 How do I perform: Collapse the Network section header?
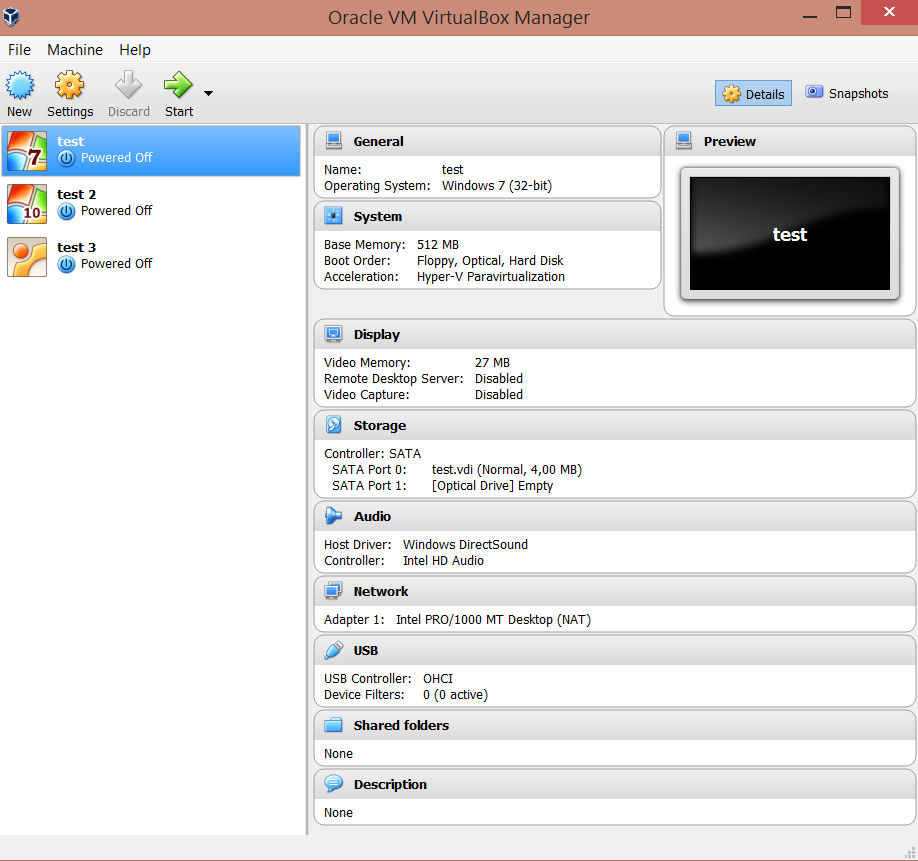tap(380, 592)
